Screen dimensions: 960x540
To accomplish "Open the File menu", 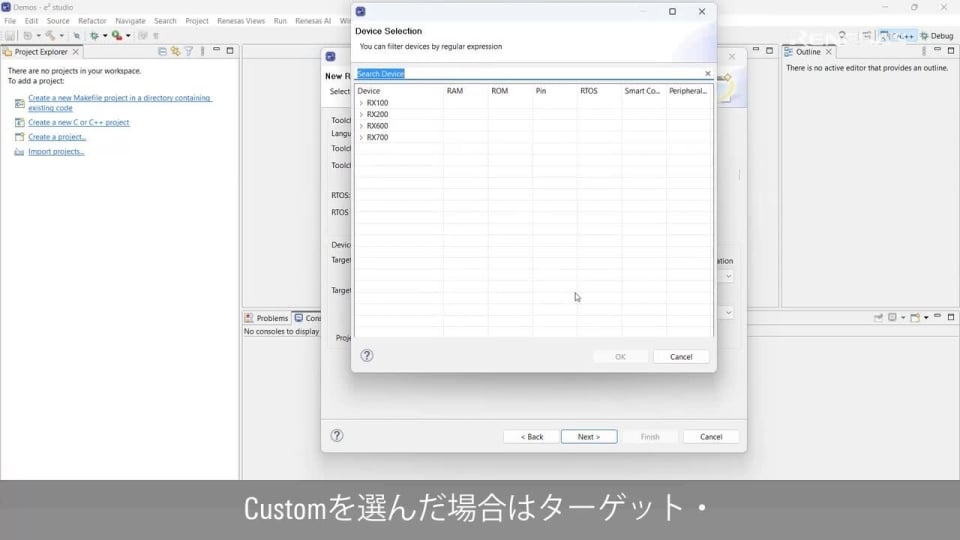I will 10,21.
